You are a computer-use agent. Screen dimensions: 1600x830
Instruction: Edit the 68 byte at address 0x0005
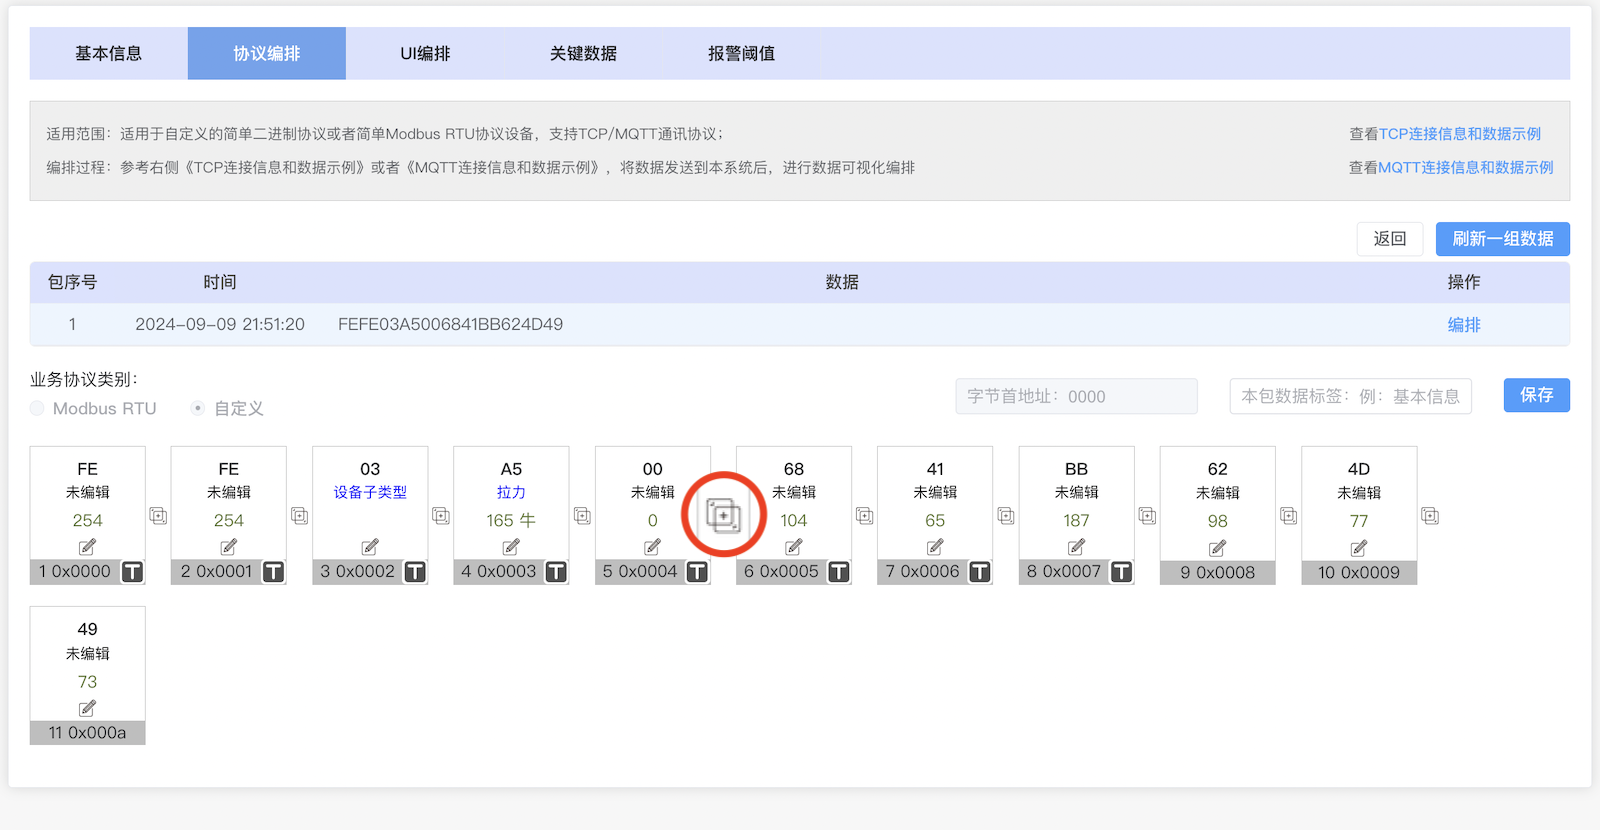click(793, 547)
